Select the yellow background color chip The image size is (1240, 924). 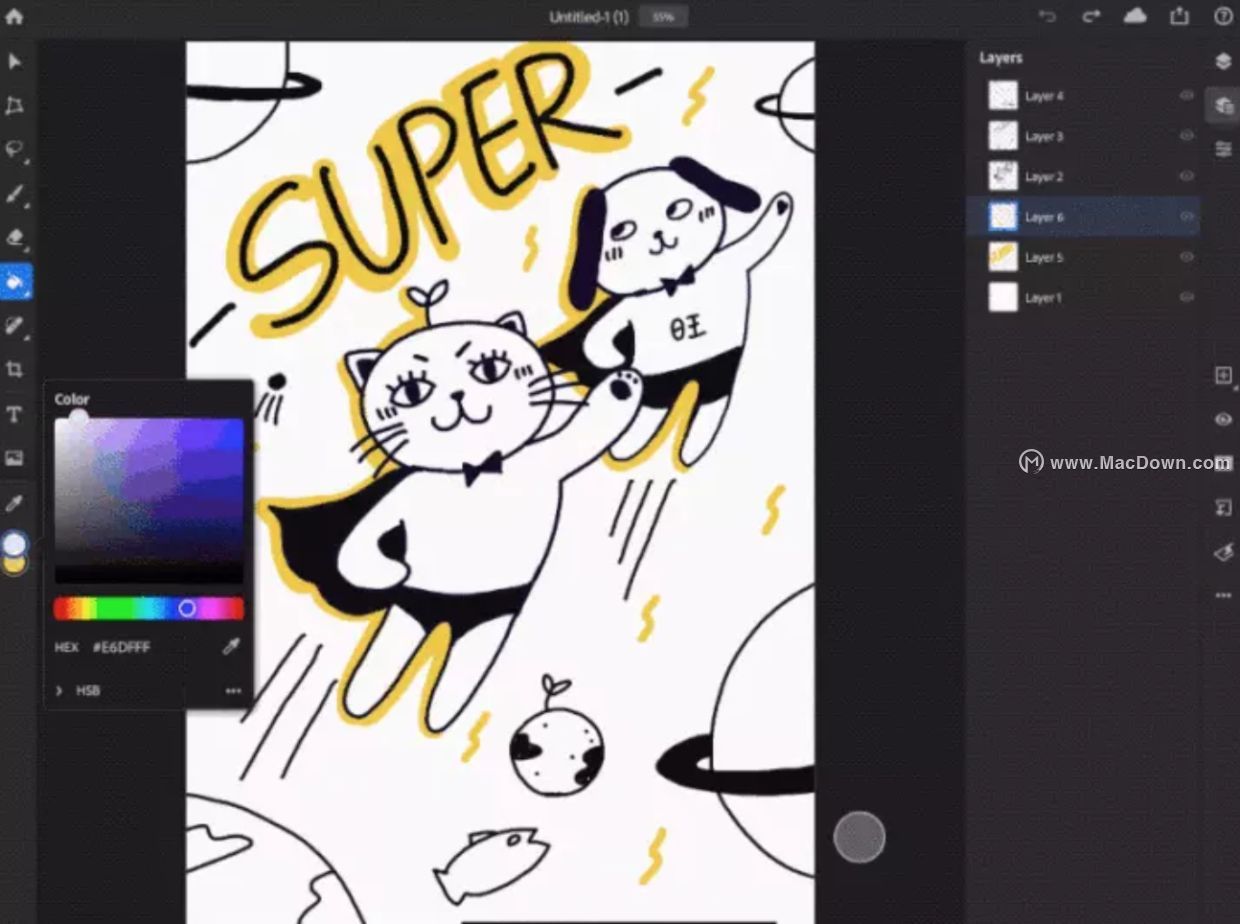pos(15,566)
